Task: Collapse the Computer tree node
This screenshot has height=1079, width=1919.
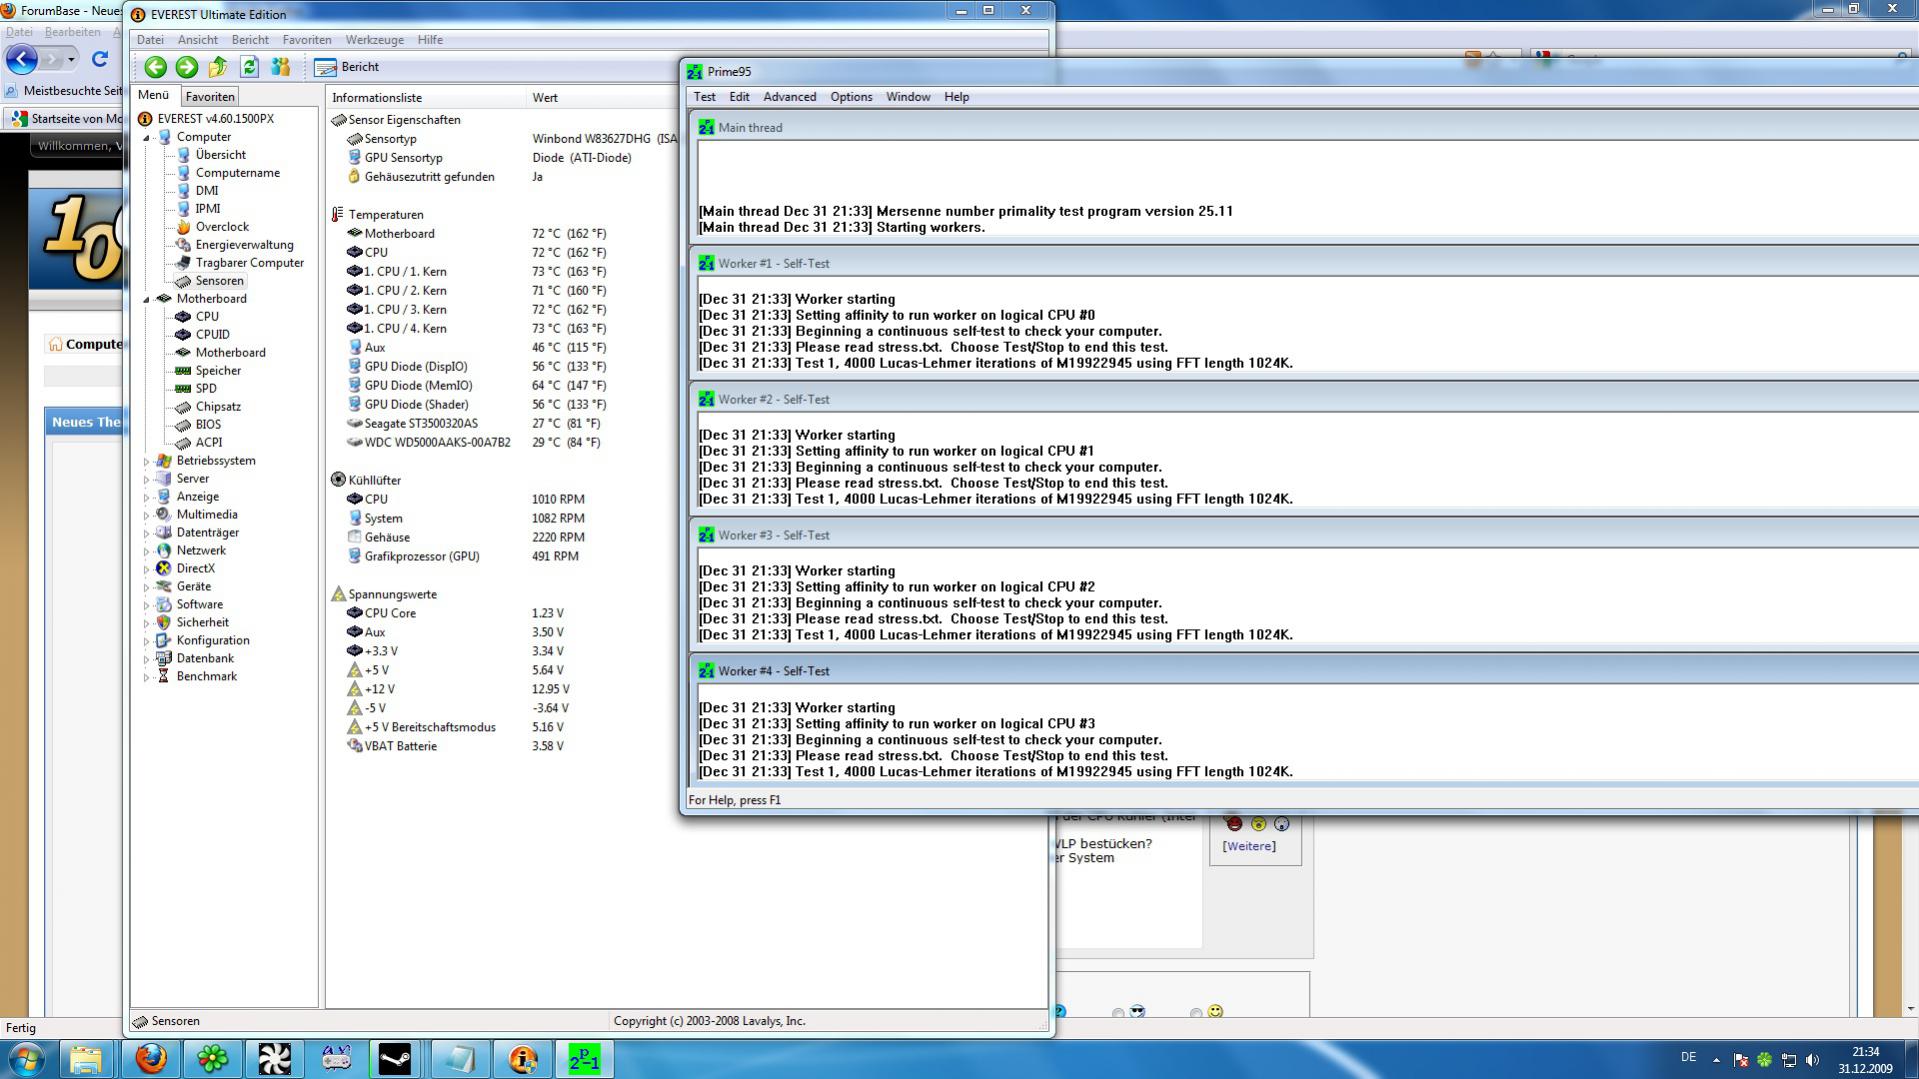Action: pos(147,138)
